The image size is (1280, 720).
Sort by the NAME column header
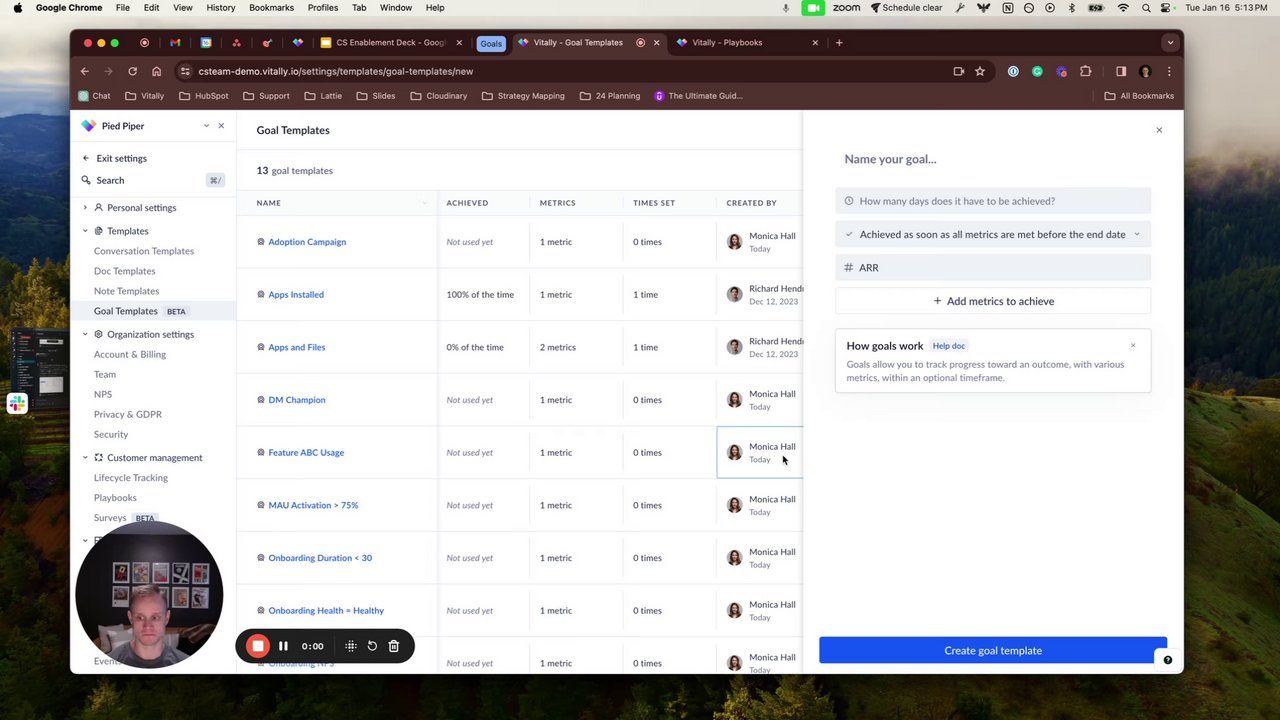[268, 203]
